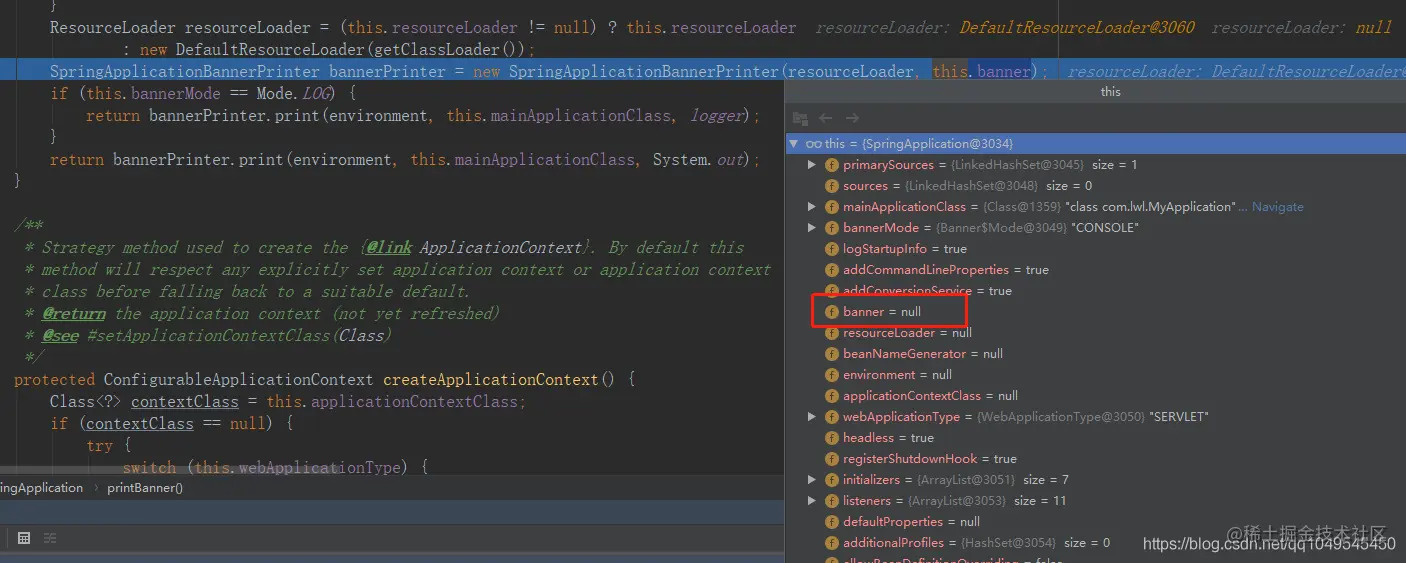Click 'System.out' in return statement

(699, 160)
